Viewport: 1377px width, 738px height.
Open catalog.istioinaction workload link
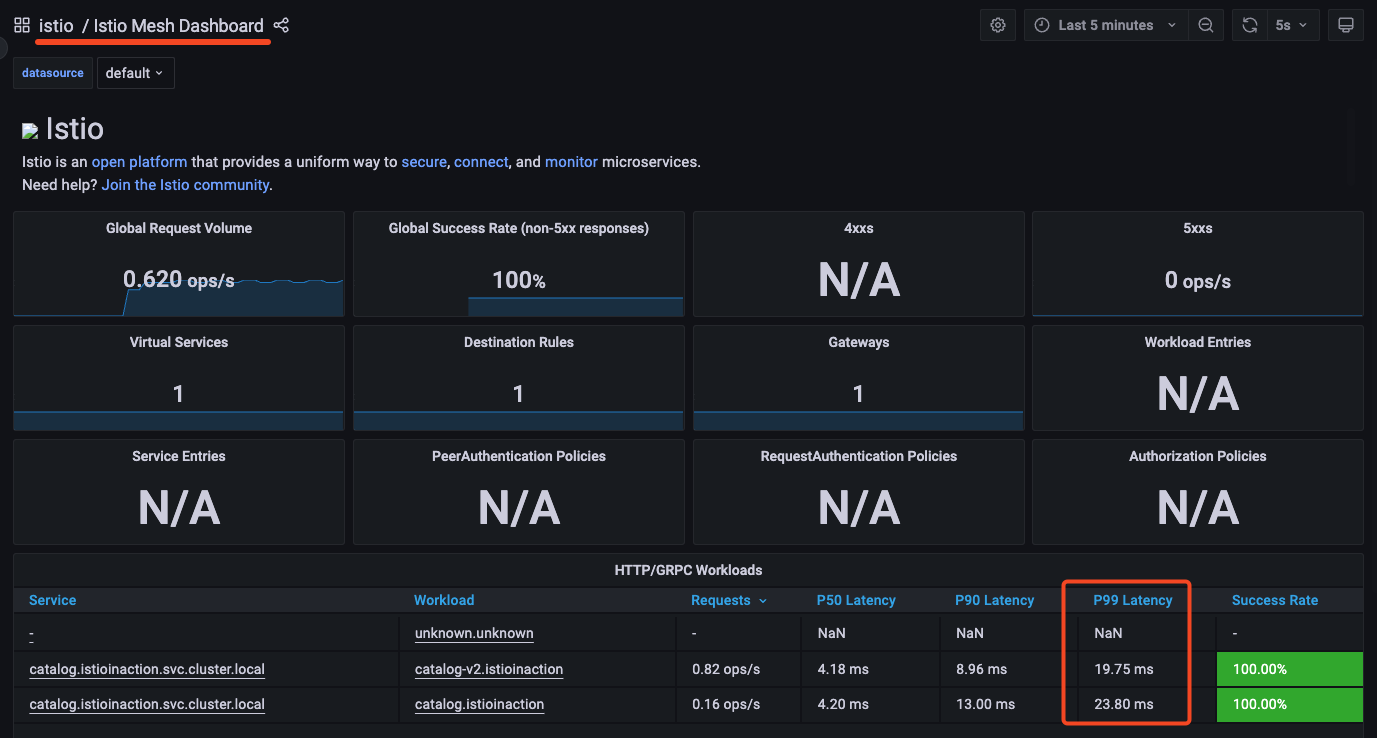pyautogui.click(x=480, y=704)
